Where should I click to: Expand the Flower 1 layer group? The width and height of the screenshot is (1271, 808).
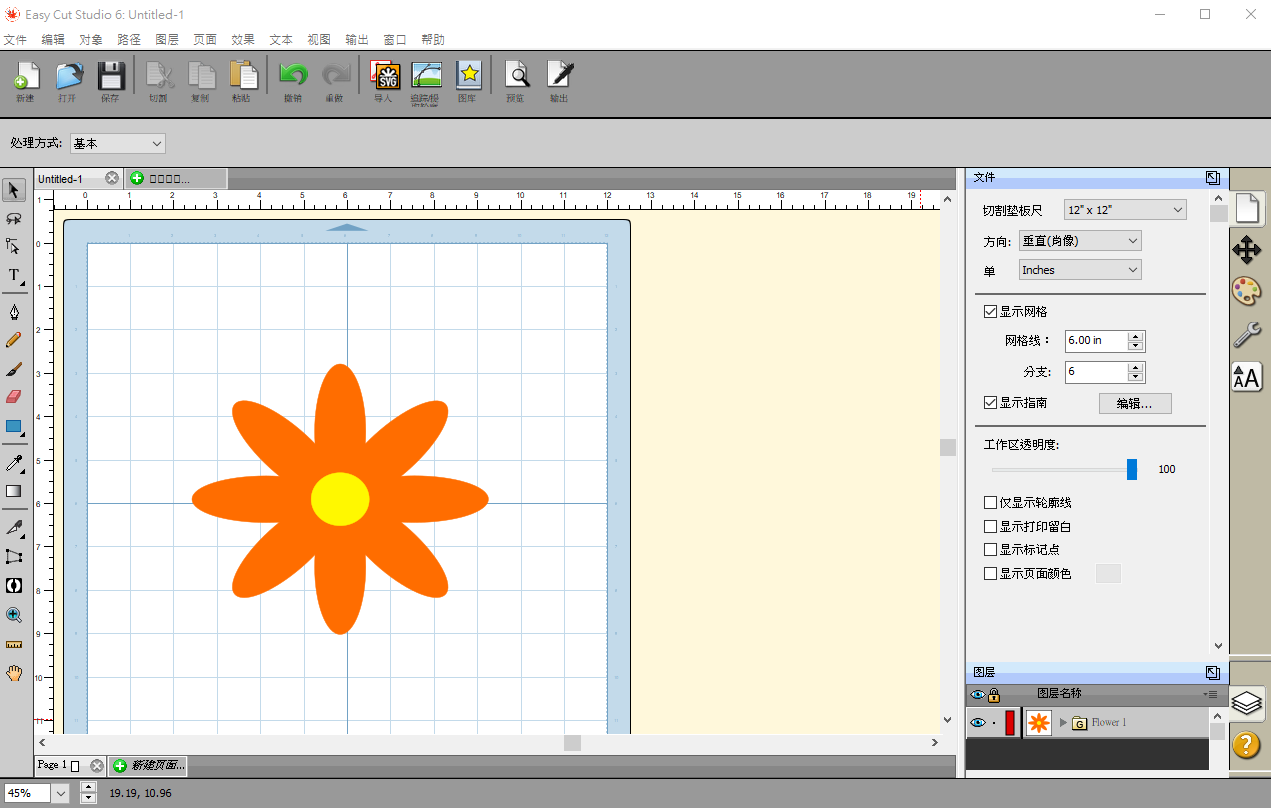coord(1064,722)
